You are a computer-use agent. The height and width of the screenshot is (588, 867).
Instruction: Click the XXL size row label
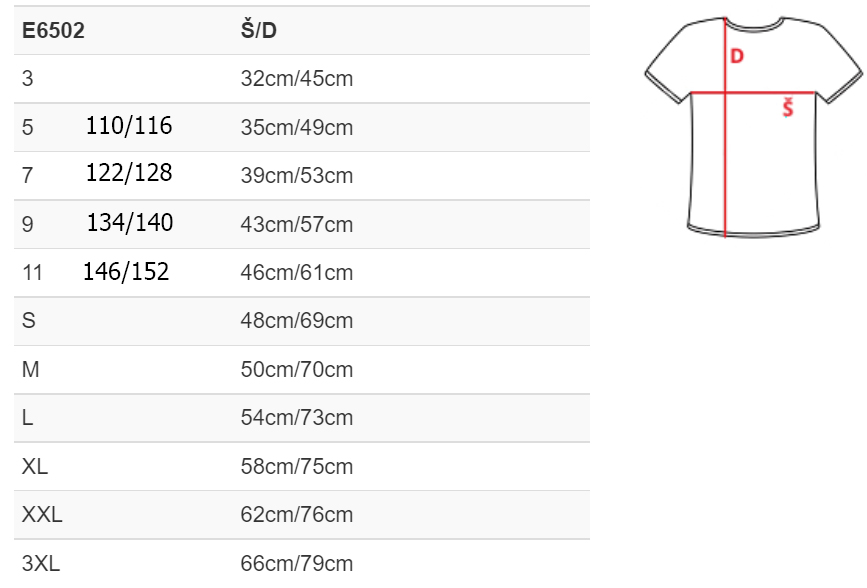tap(42, 515)
